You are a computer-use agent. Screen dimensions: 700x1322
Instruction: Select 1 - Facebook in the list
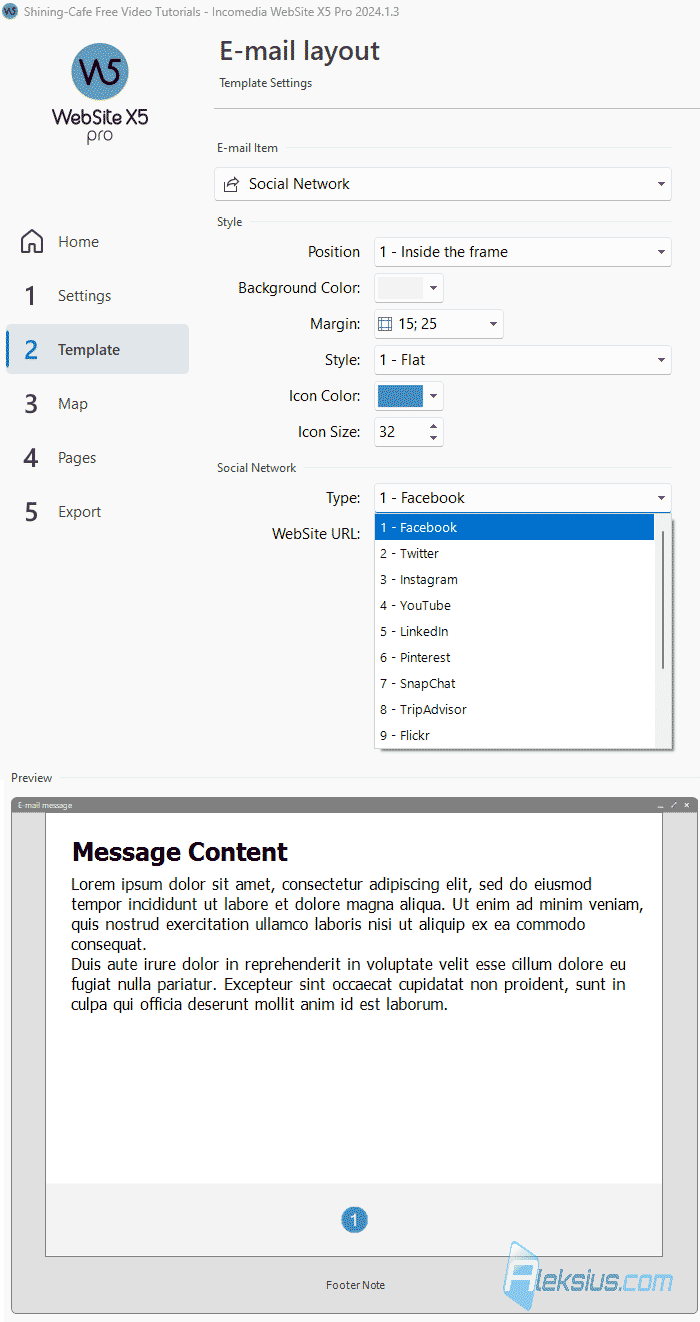coord(514,527)
